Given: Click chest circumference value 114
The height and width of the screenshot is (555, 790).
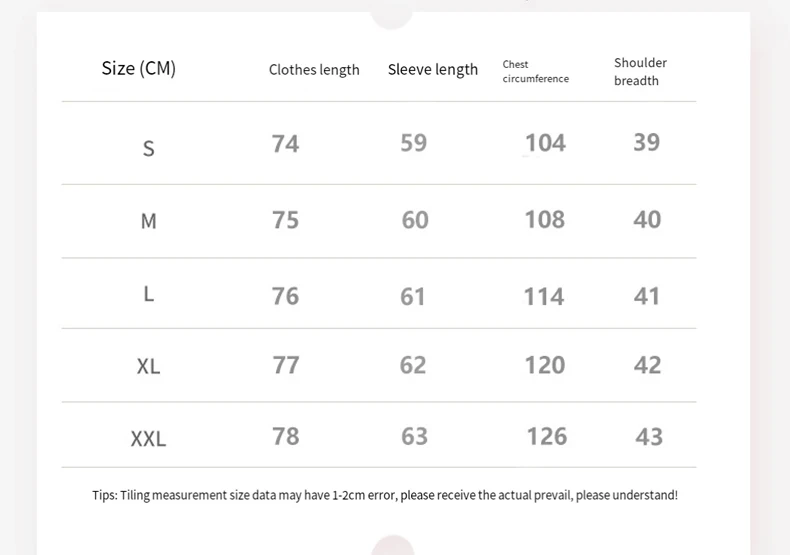Looking at the screenshot, I should [544, 296].
